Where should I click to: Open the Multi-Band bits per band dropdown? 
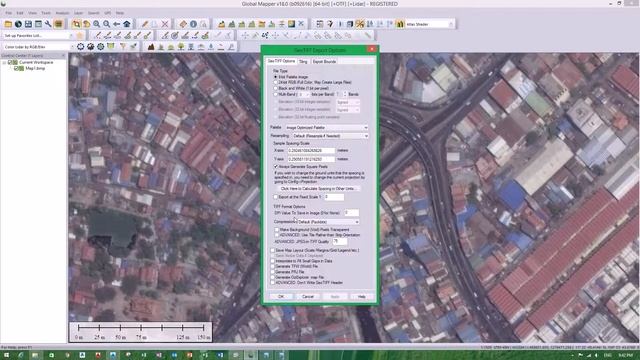point(303,94)
